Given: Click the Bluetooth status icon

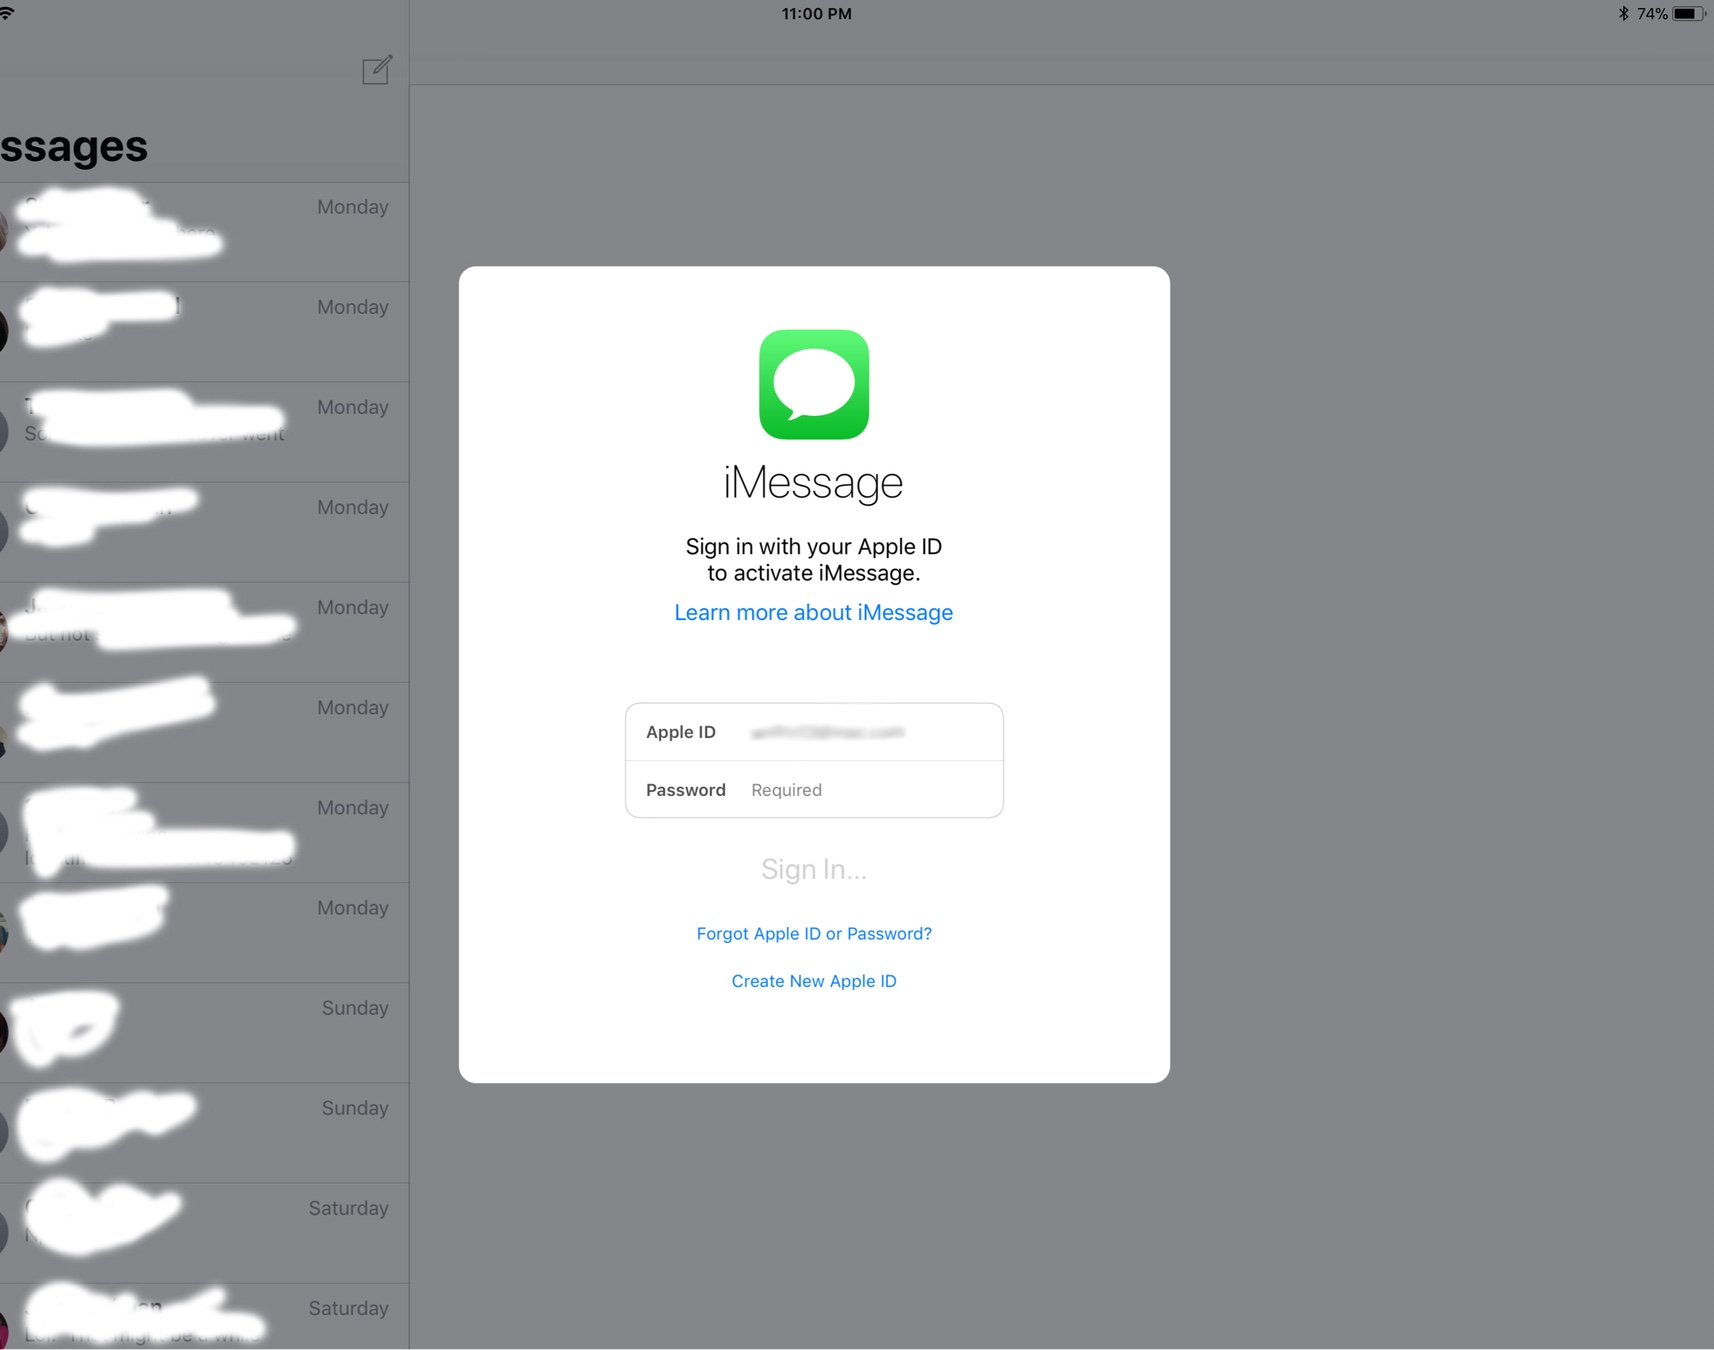Looking at the screenshot, I should click(x=1623, y=14).
